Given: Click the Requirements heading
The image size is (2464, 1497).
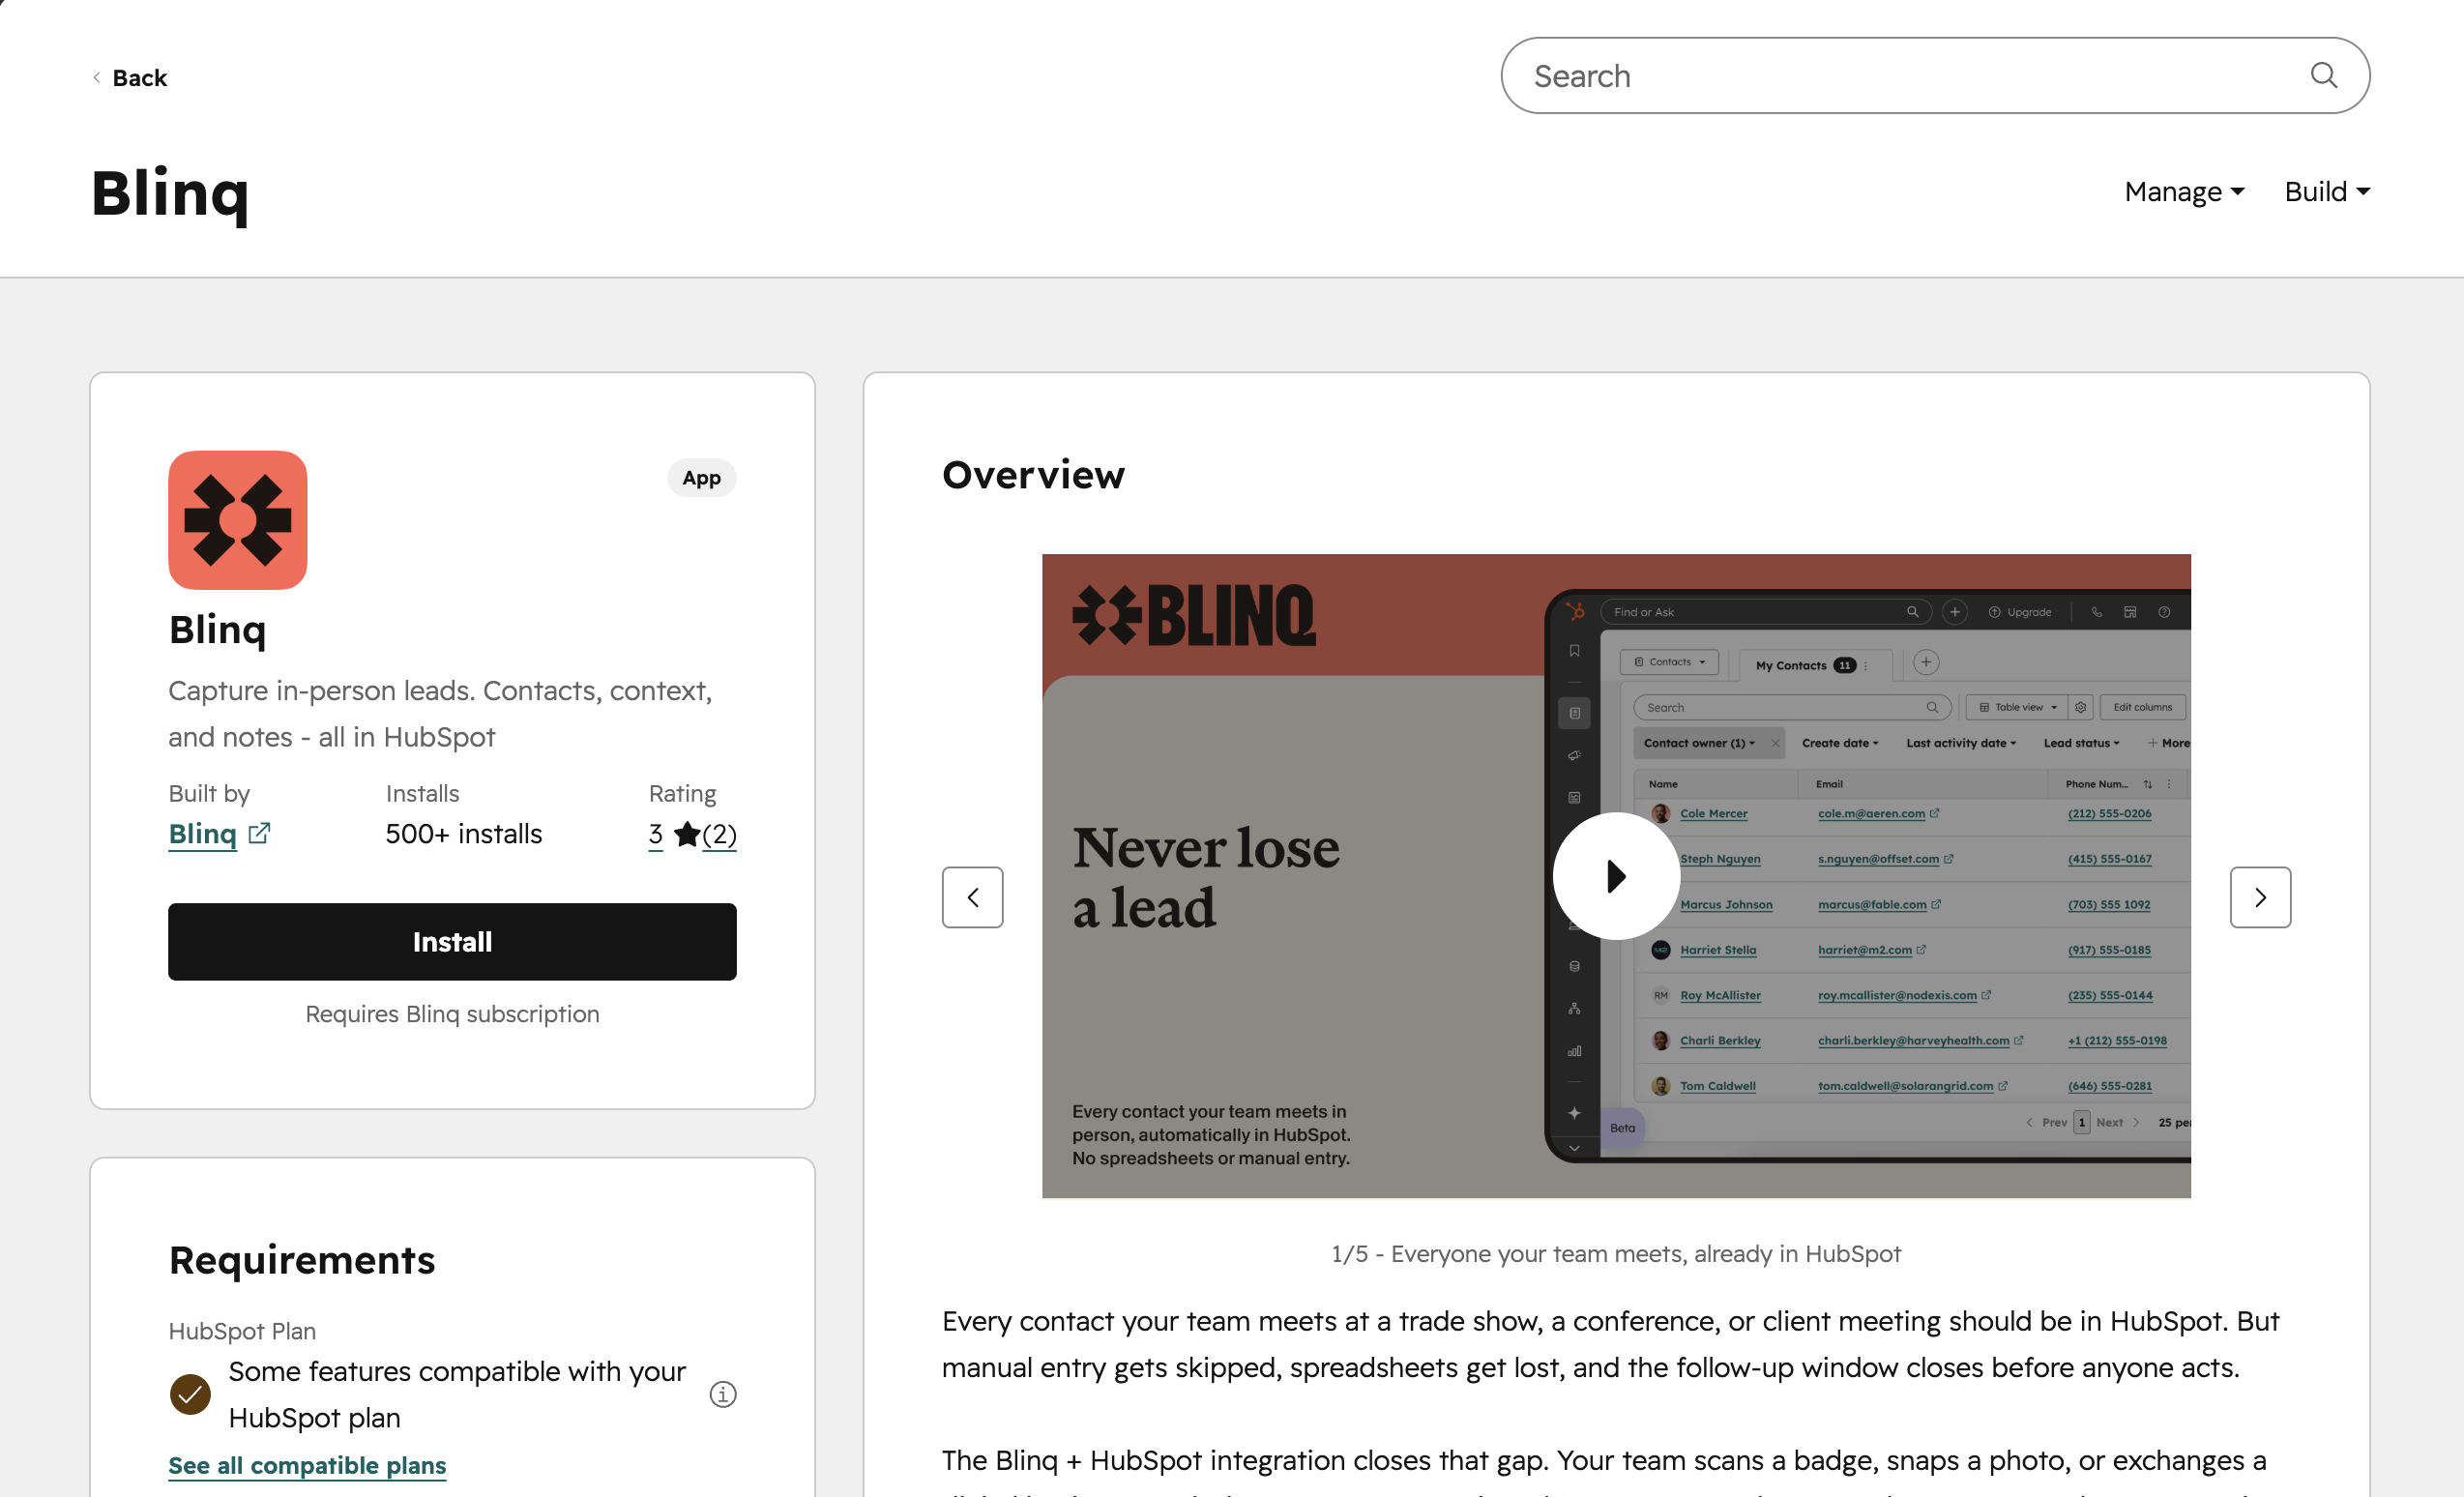Looking at the screenshot, I should [x=302, y=1260].
